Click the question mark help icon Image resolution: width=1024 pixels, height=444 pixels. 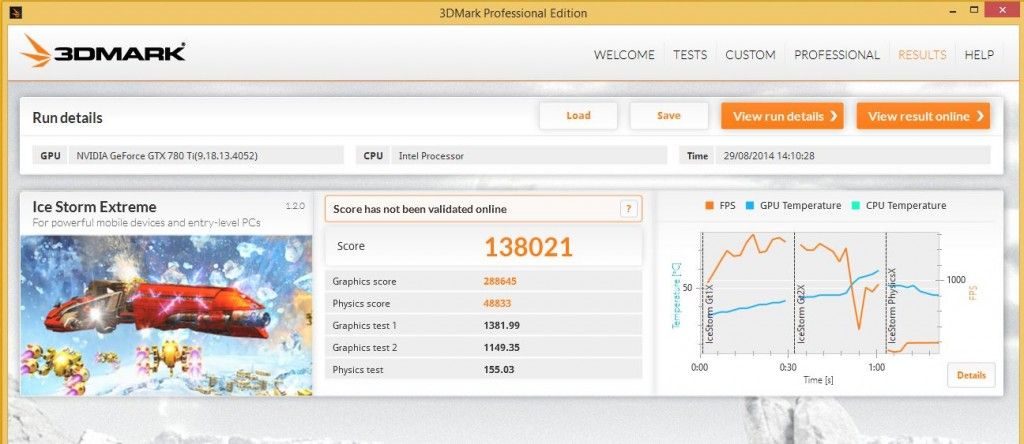coord(628,209)
